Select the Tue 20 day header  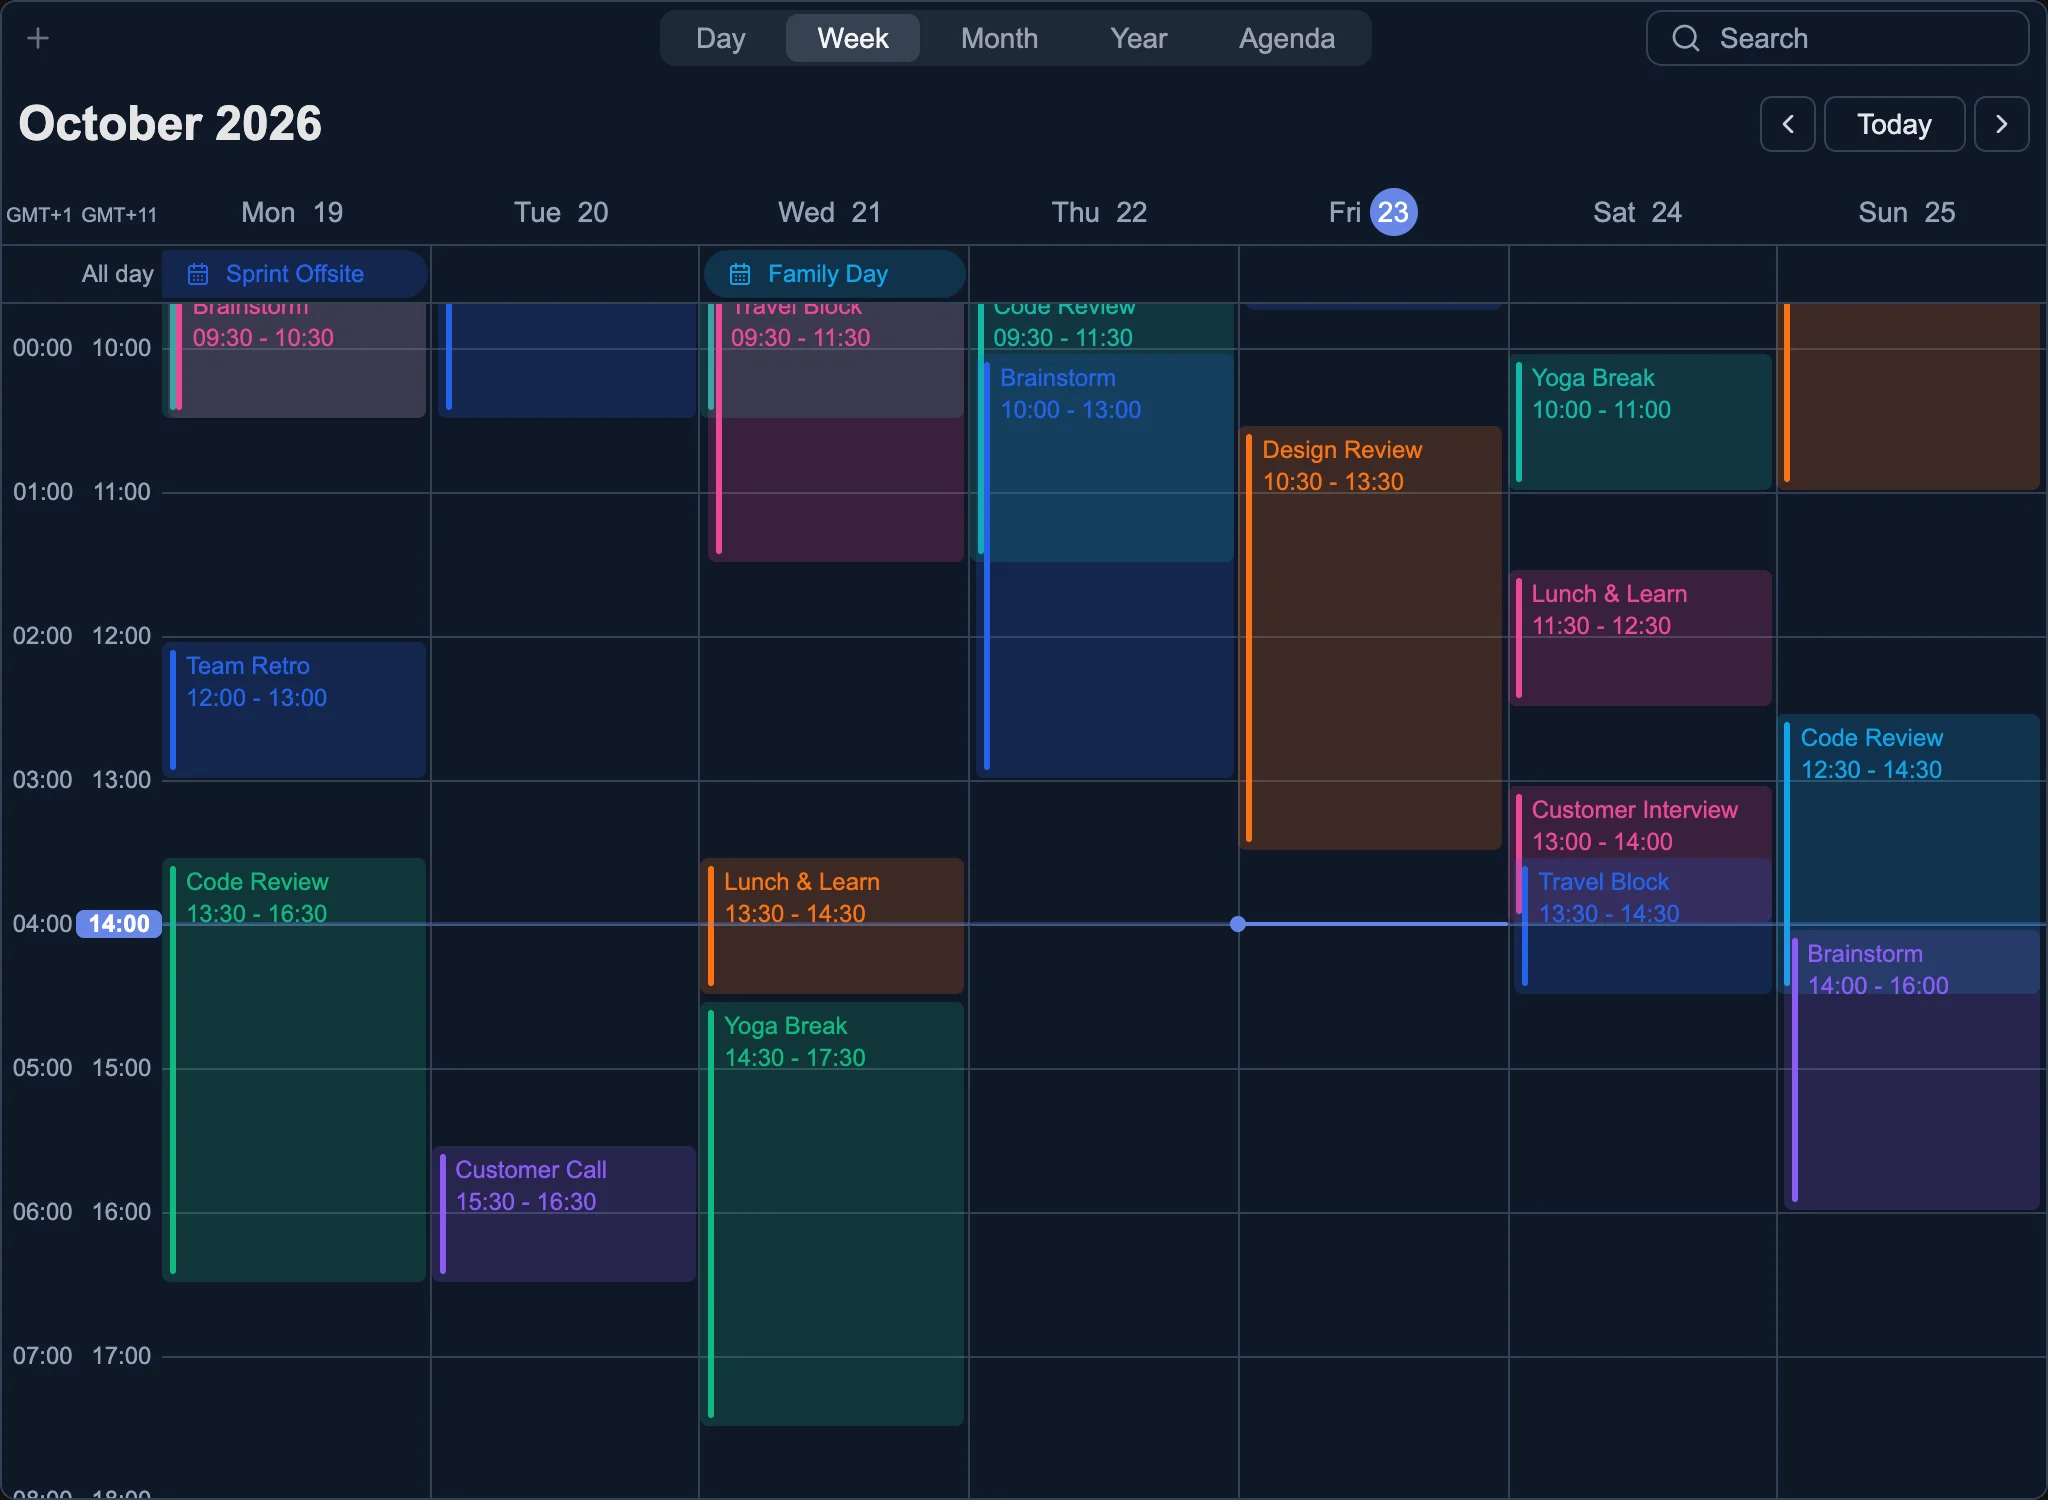pyautogui.click(x=561, y=212)
